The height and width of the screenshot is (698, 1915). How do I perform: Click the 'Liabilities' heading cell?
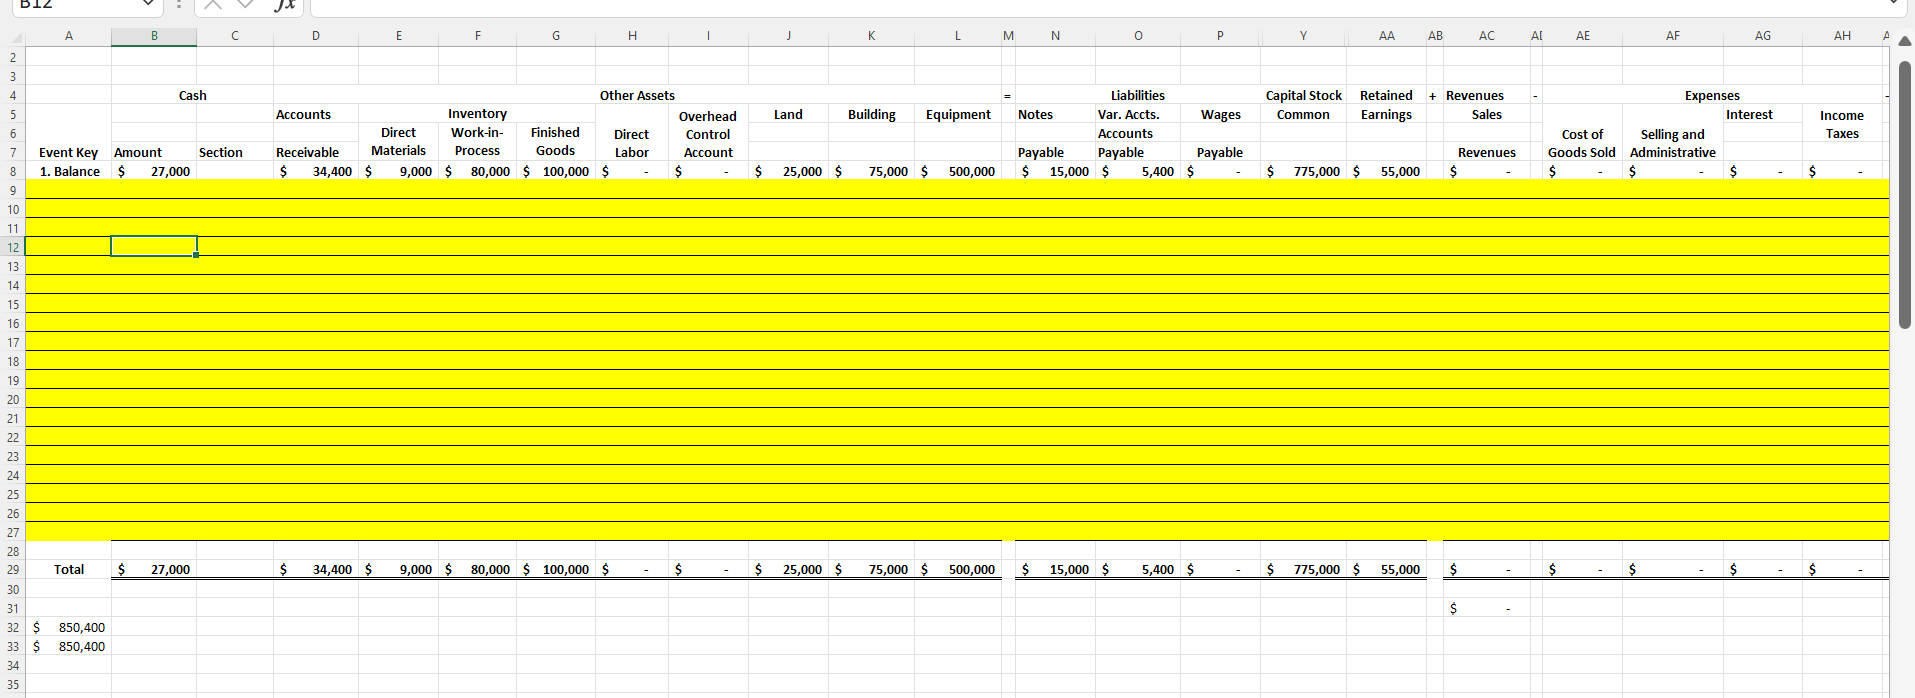point(1138,95)
